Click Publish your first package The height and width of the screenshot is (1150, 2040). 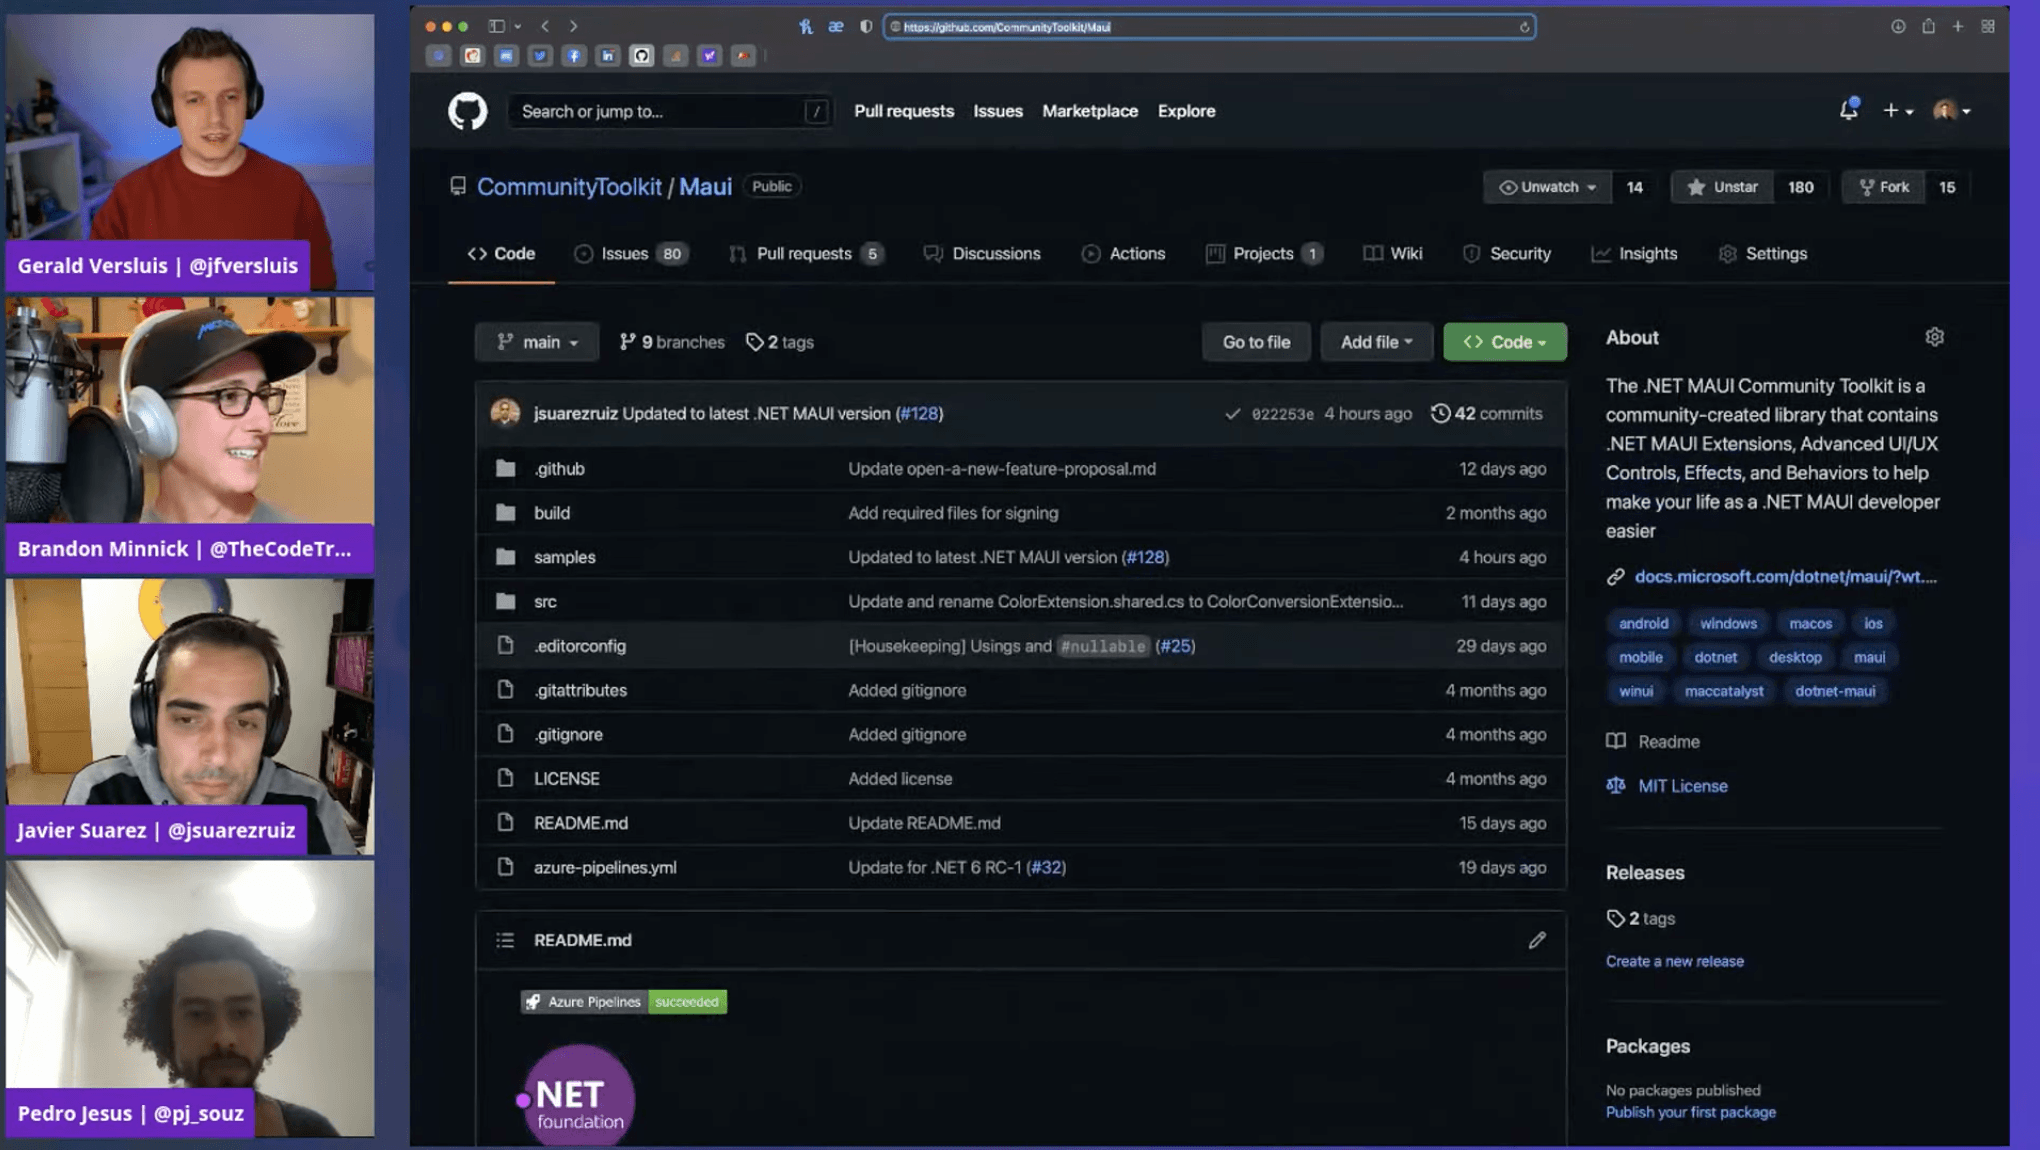point(1690,1112)
